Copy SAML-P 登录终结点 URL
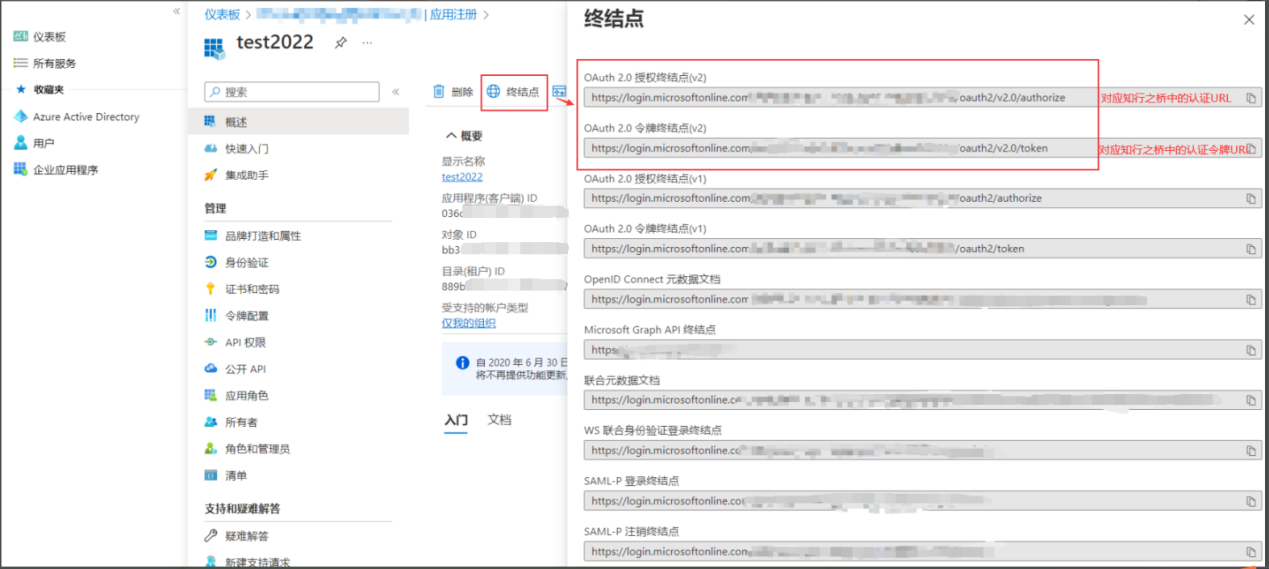Screen dimensions: 1269x569 [1251, 501]
